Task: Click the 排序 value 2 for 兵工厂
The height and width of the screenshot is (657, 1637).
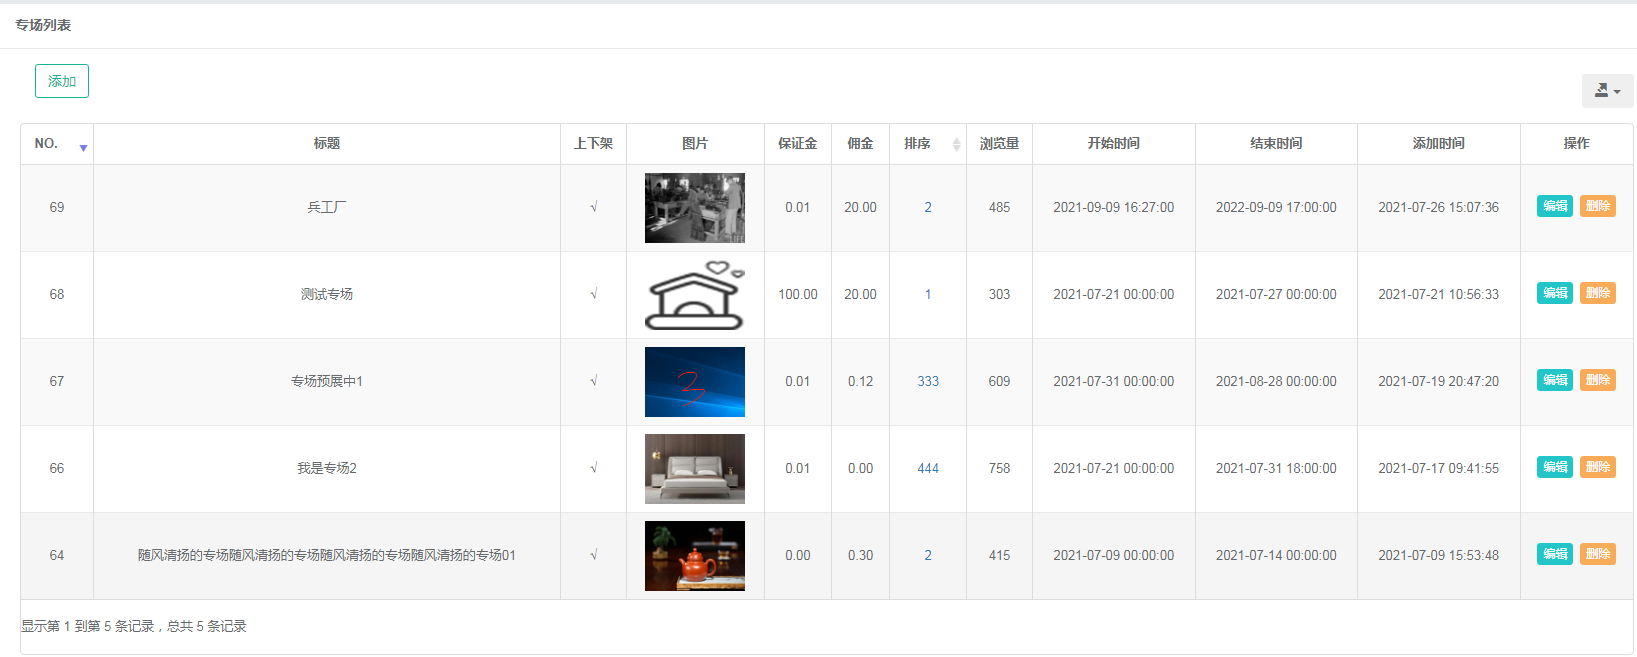Action: click(x=928, y=208)
